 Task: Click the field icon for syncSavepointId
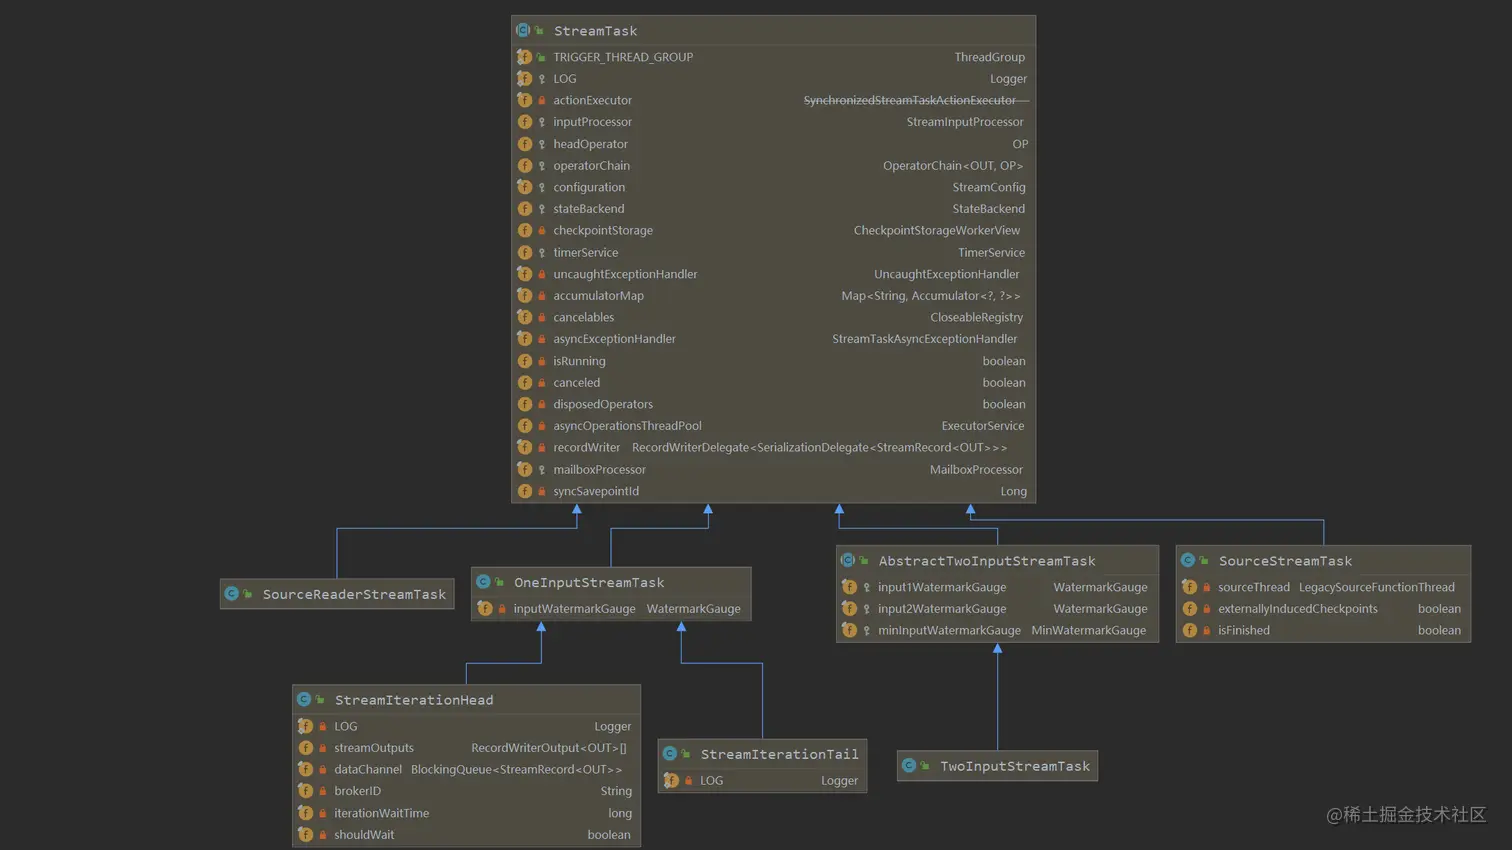point(524,491)
